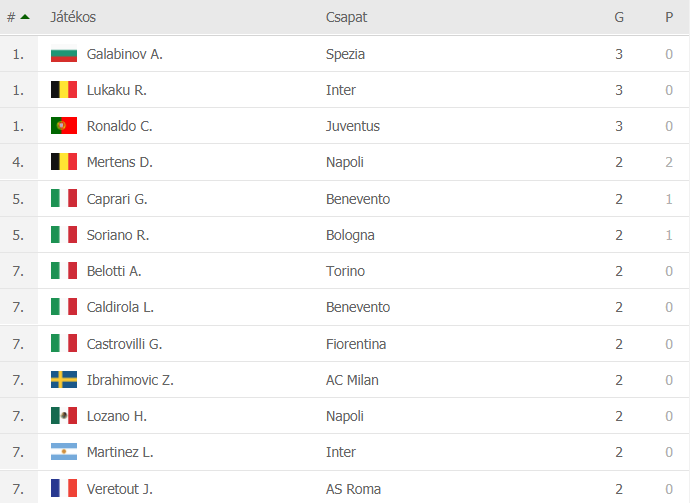The height and width of the screenshot is (503, 690).
Task: Toggle the rank sort arrow in header
Action: click(25, 17)
